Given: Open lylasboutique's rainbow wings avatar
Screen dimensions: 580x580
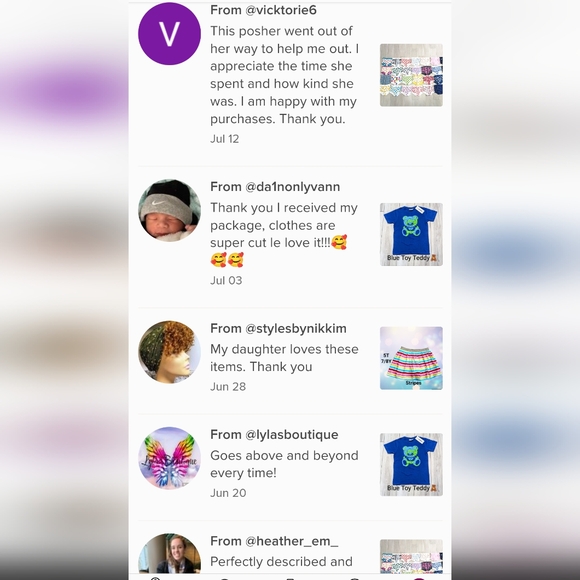Looking at the screenshot, I should (x=169, y=458).
